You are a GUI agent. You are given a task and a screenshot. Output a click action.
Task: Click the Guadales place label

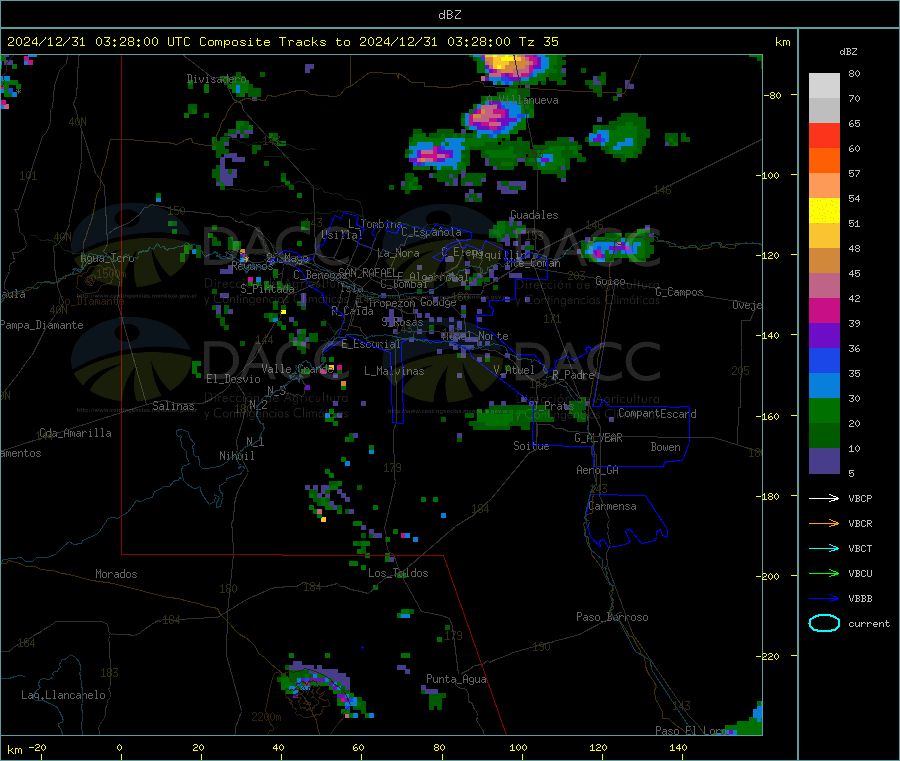(x=534, y=215)
